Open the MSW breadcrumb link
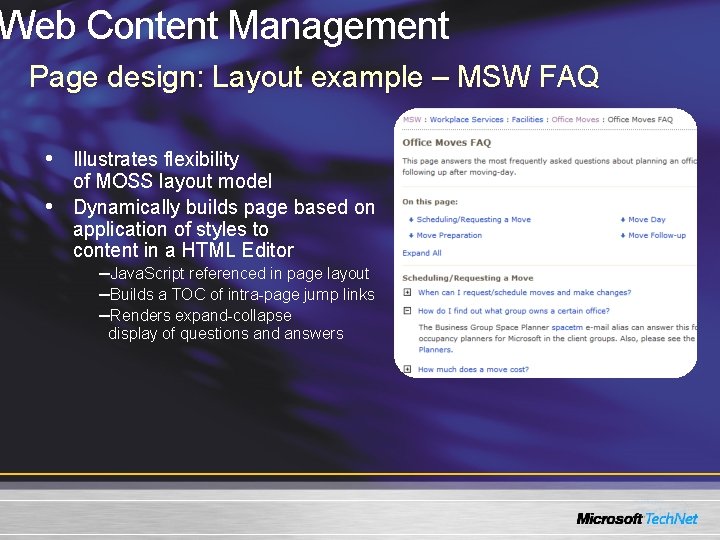 click(412, 119)
